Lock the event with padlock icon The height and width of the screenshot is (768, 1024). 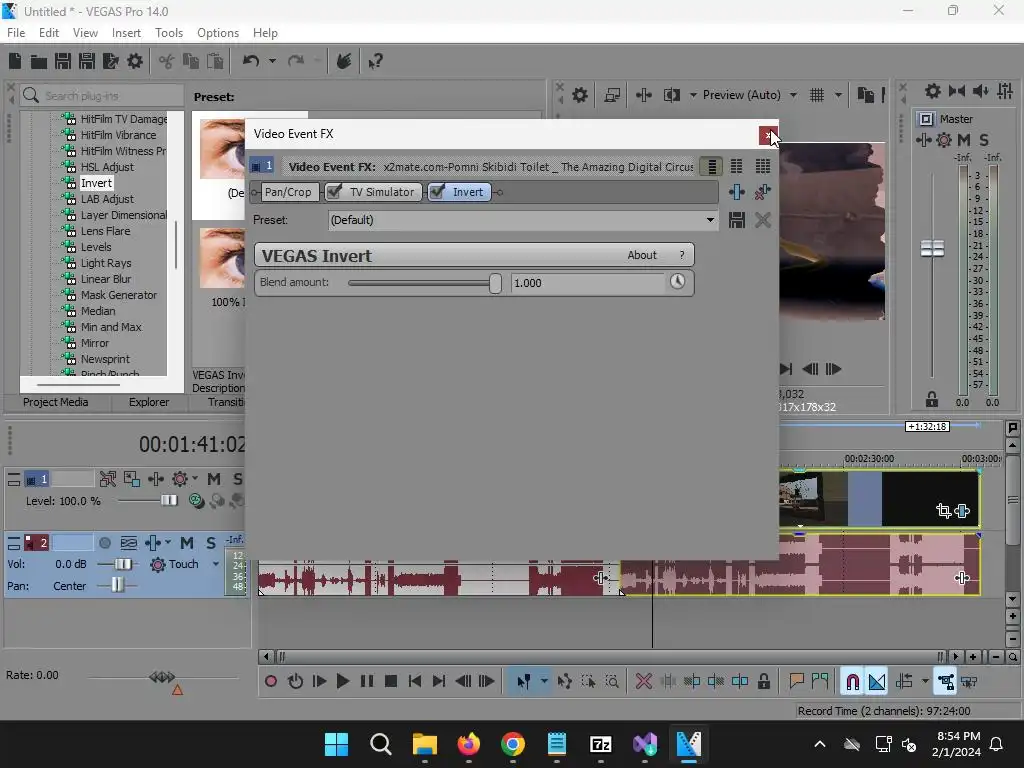click(763, 682)
